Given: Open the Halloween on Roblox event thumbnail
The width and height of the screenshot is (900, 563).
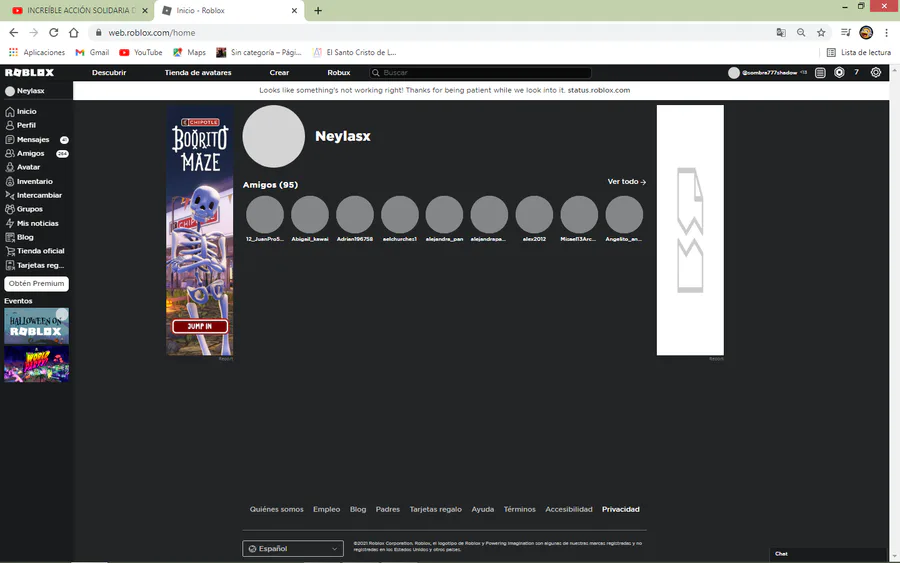Looking at the screenshot, I should coord(36,326).
